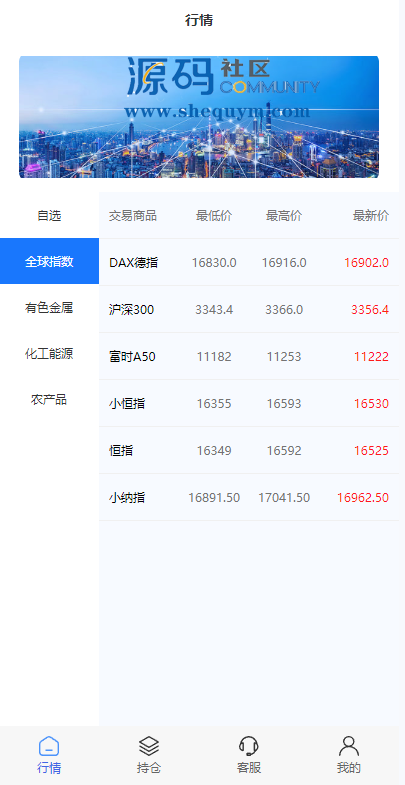Click the 最新价 column header
Image resolution: width=405 pixels, height=785 pixels.
coord(370,216)
